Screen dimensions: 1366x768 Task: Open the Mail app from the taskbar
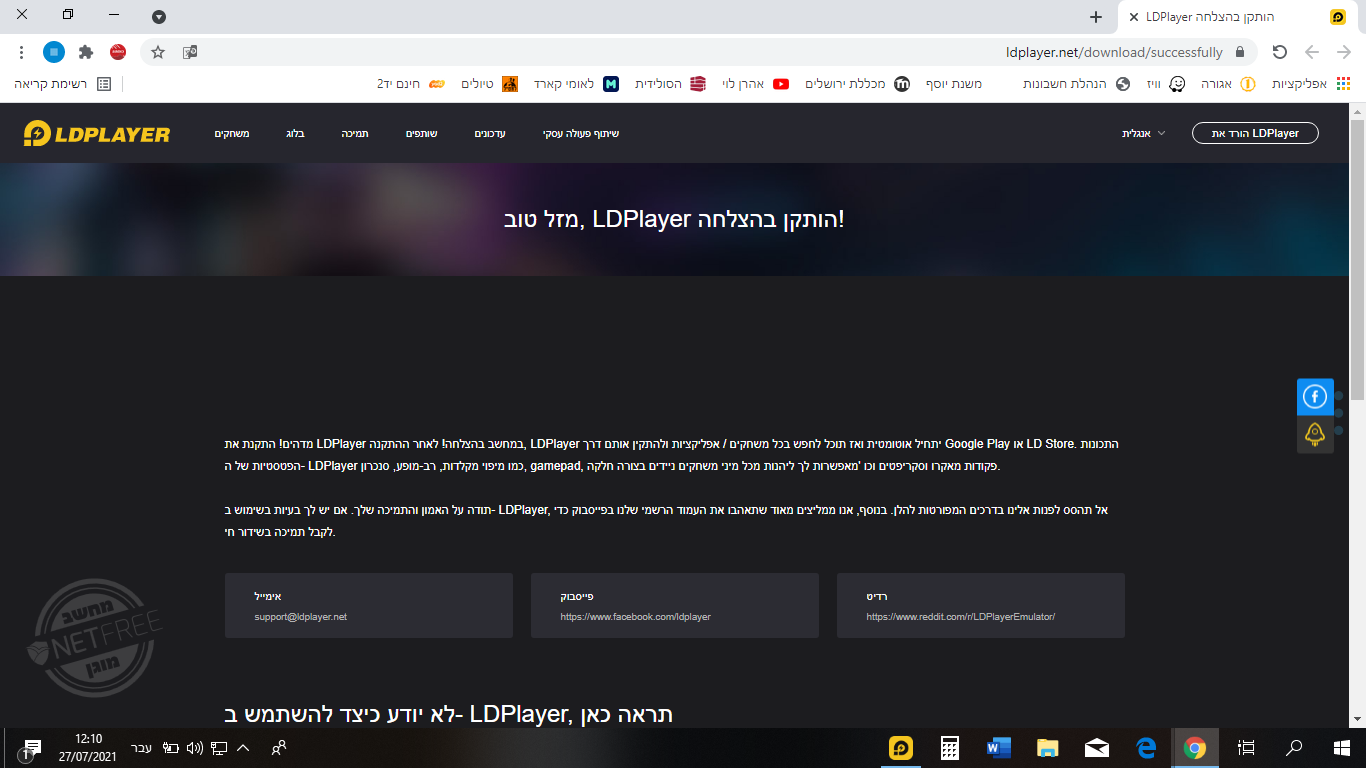point(1096,748)
